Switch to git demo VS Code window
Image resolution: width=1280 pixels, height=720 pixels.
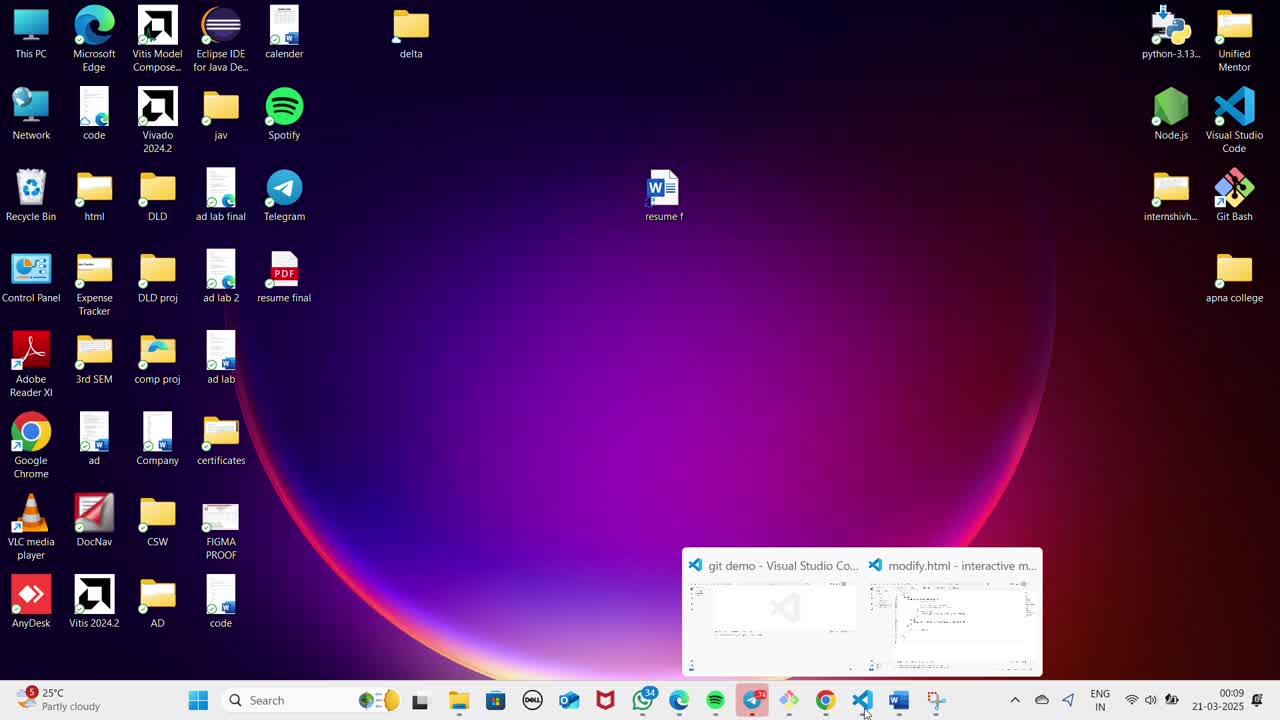[771, 610]
